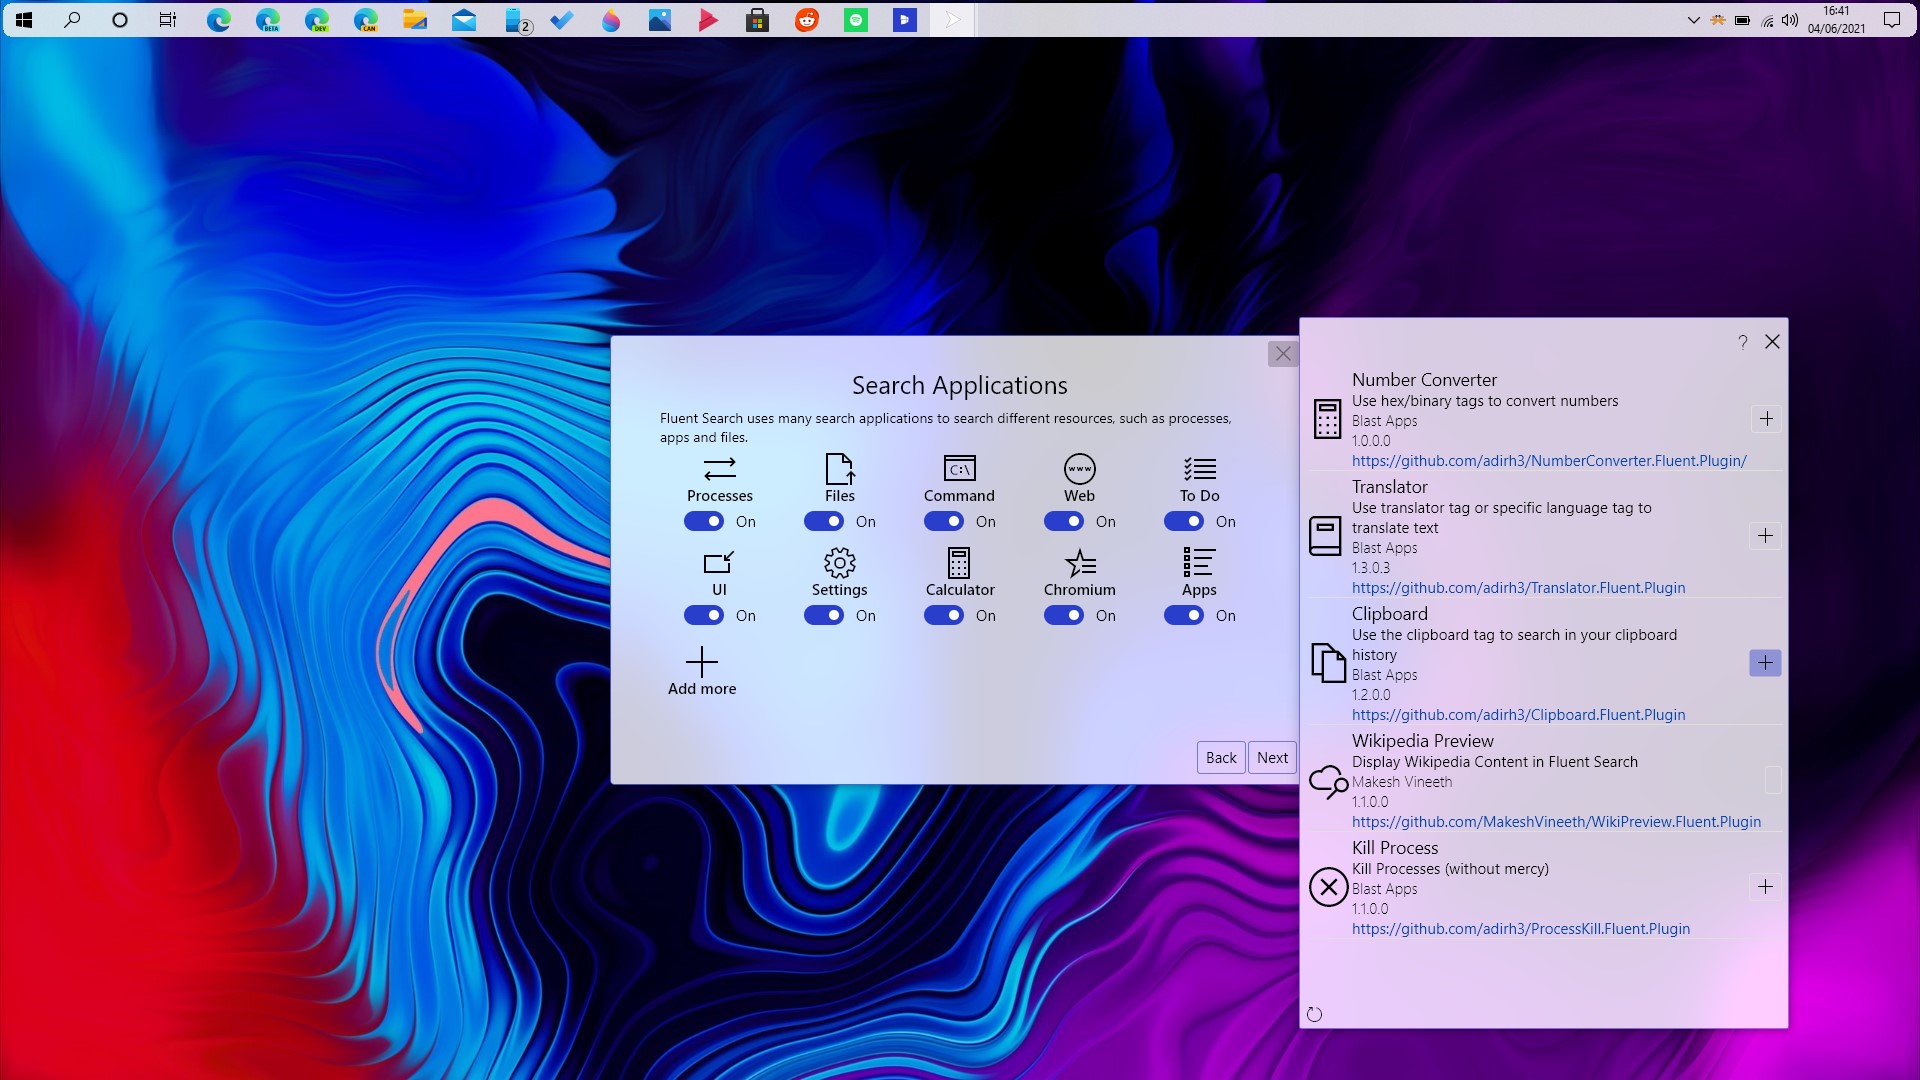Screen dimensions: 1920x1080
Task: Open the volume control in tray
Action: click(1790, 20)
